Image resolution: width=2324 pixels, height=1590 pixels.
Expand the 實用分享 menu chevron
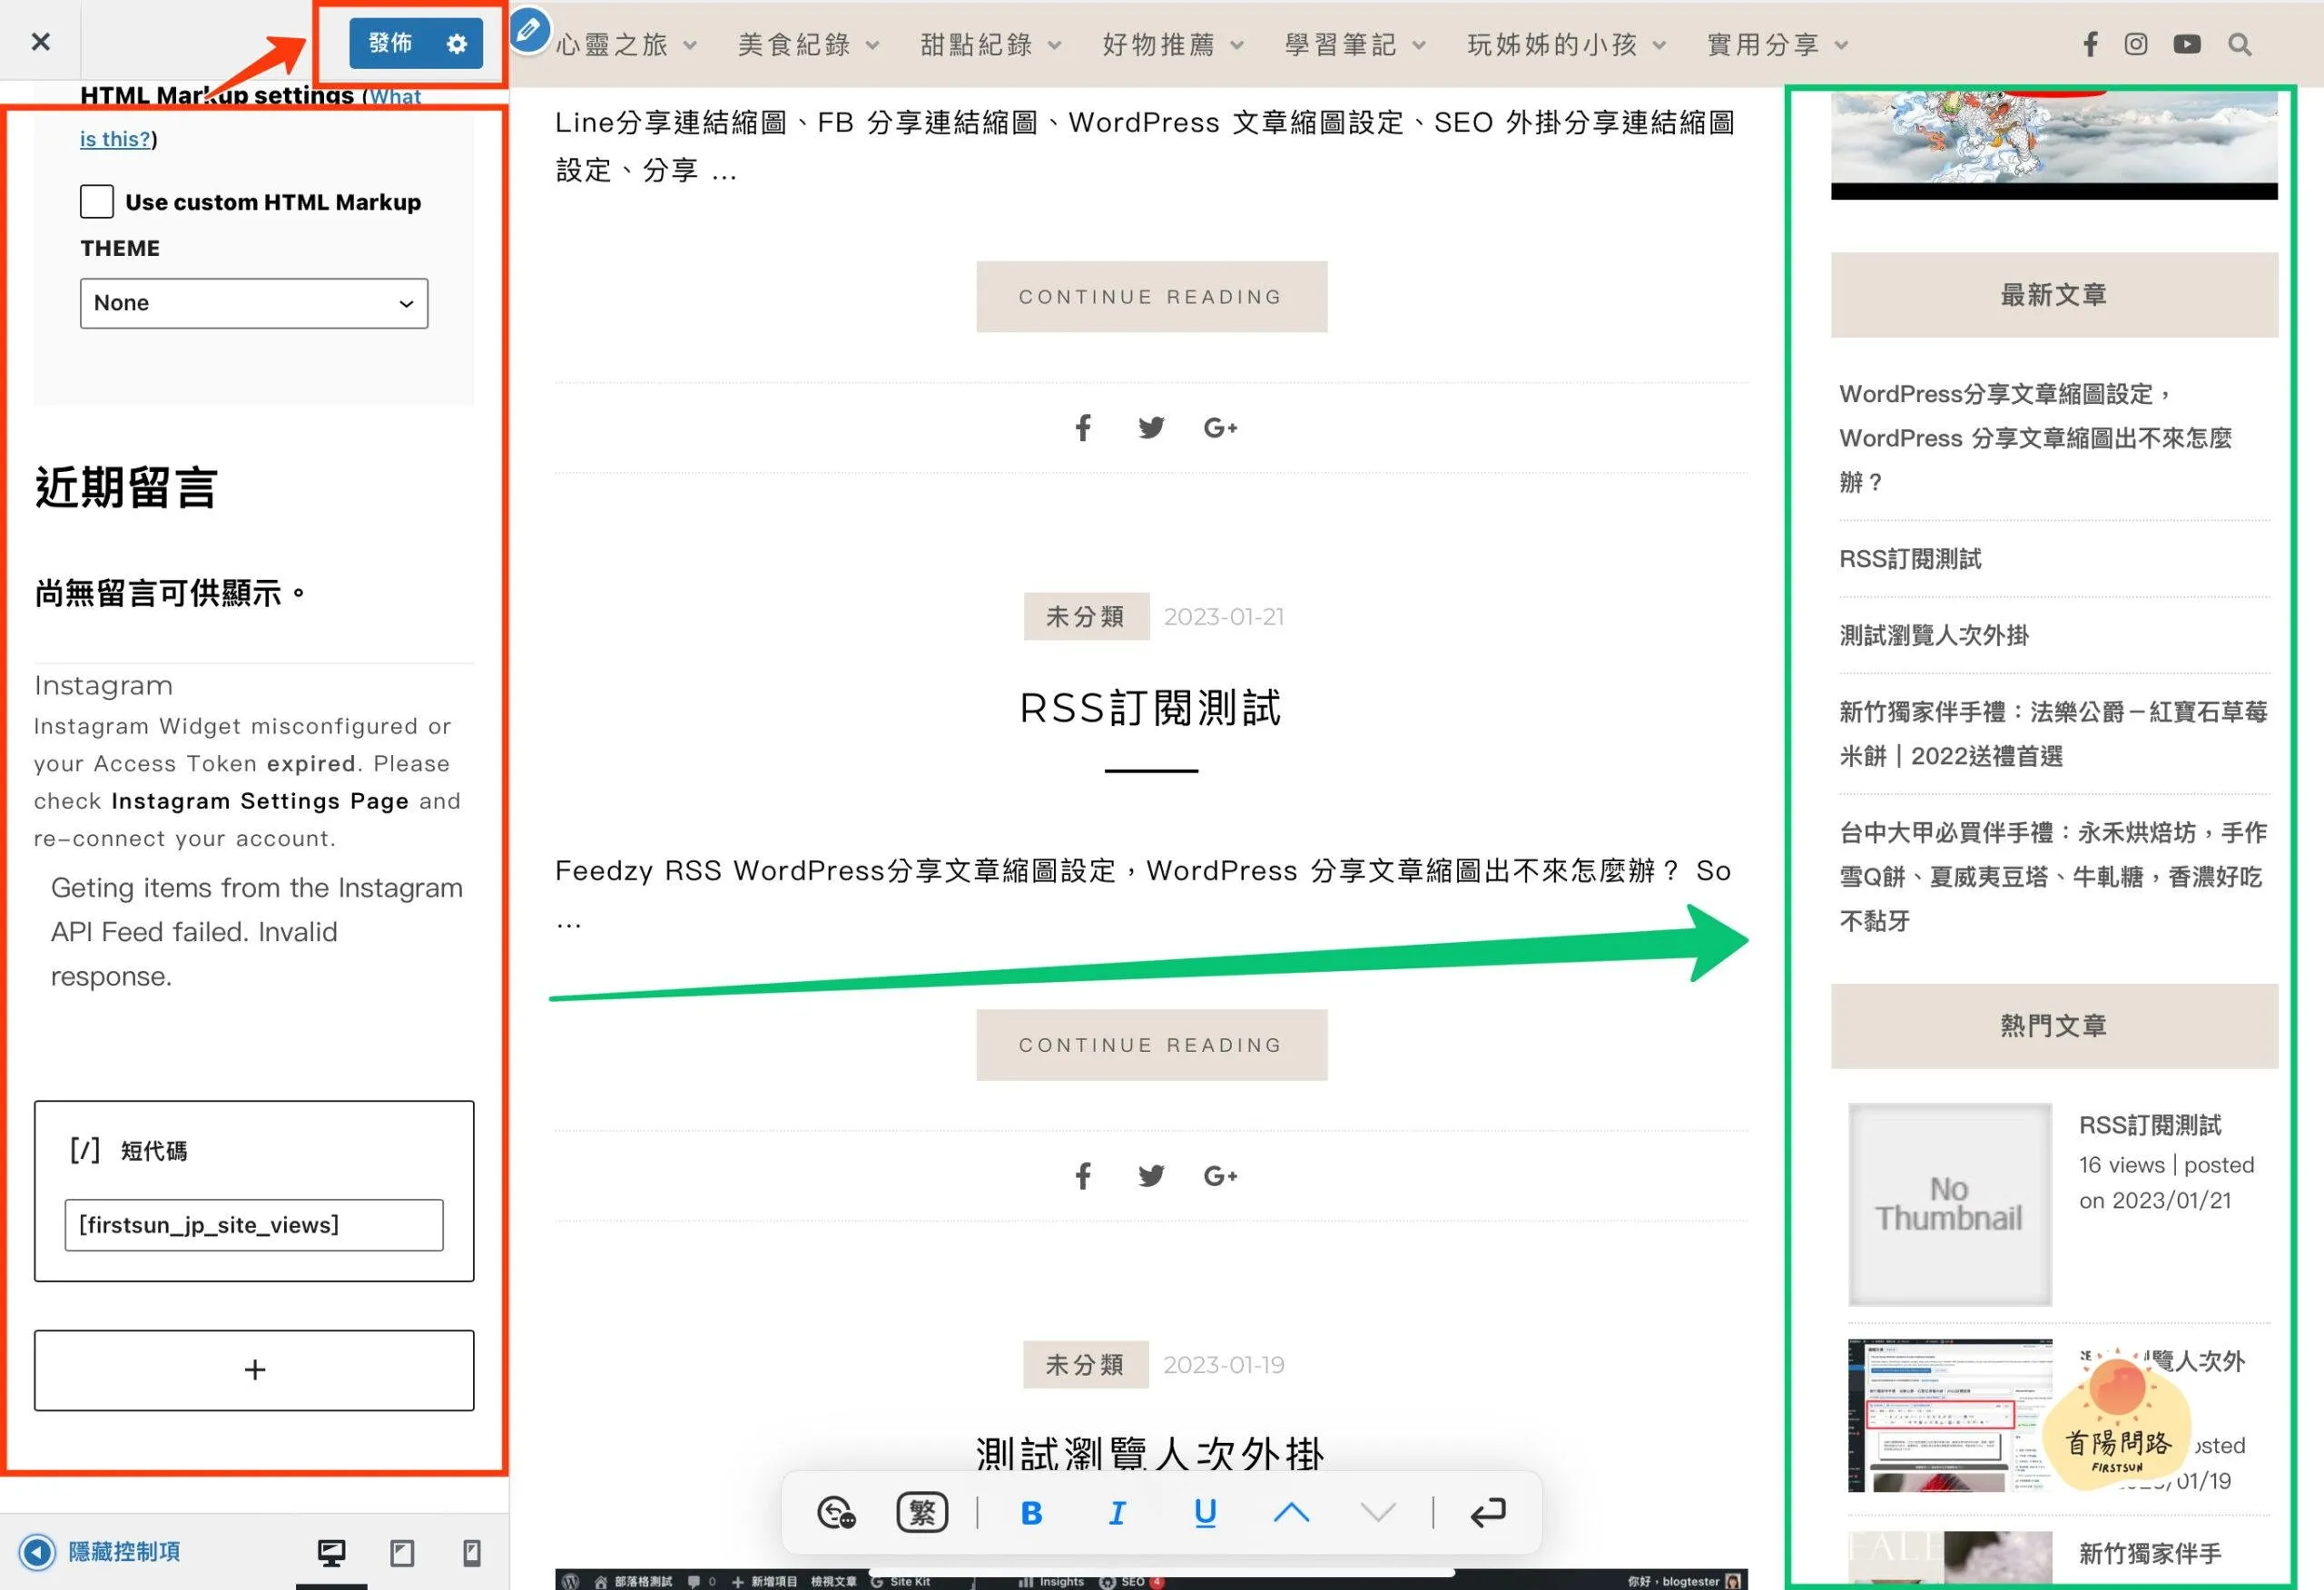point(1842,45)
